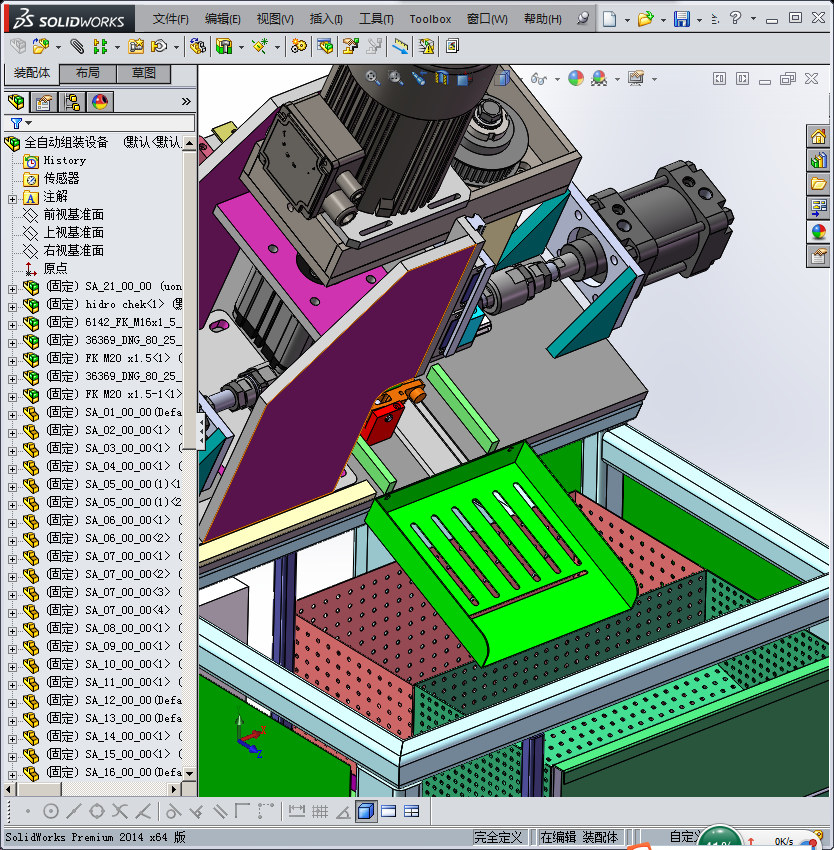The image size is (834, 850).
Task: Toggle the grid display button in bottom toolbar
Action: (320, 811)
